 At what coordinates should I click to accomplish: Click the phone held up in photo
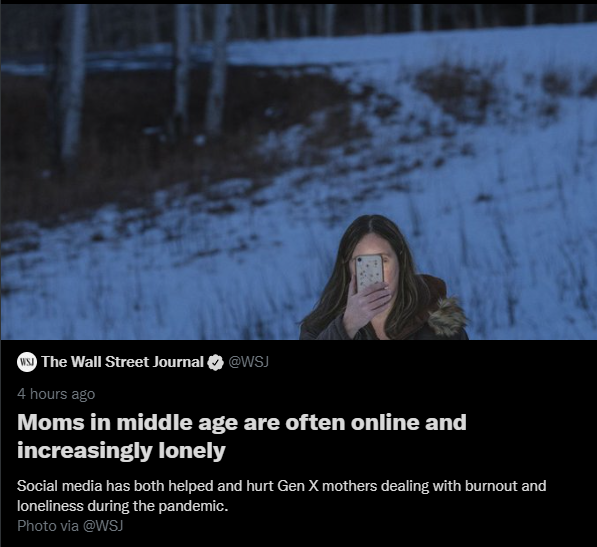point(369,273)
